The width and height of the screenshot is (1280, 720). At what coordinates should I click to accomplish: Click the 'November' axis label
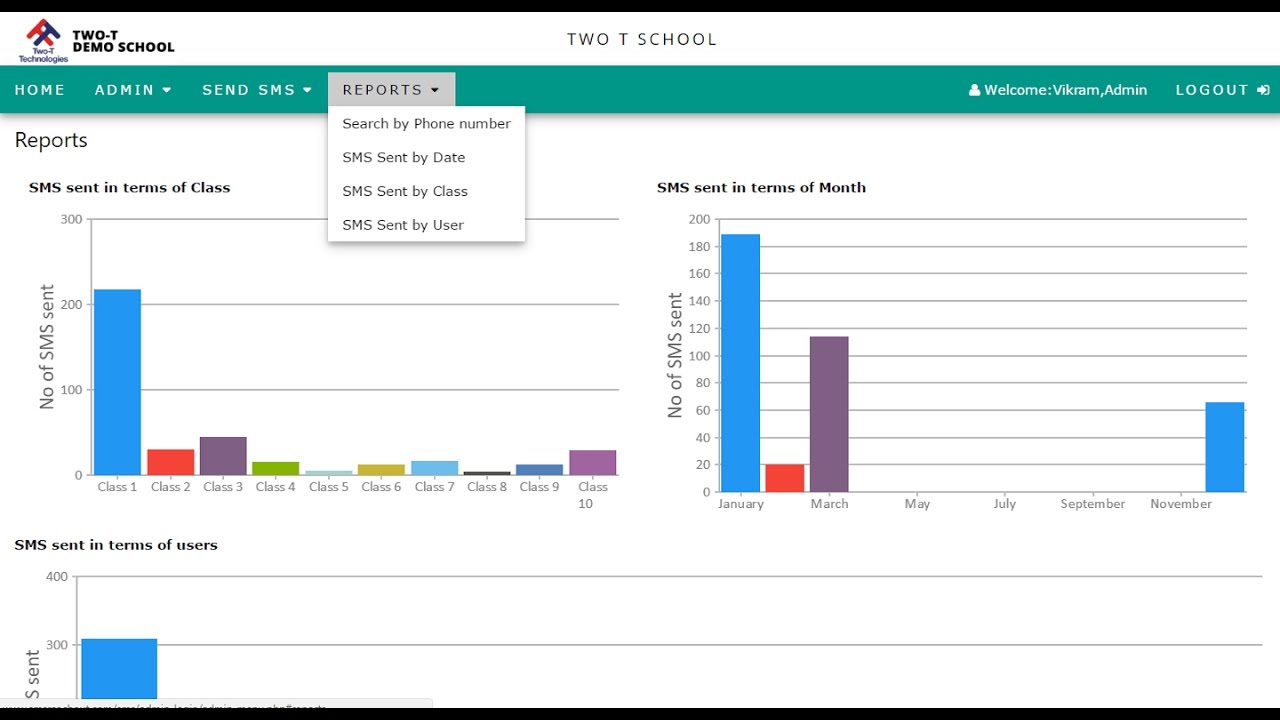1181,504
